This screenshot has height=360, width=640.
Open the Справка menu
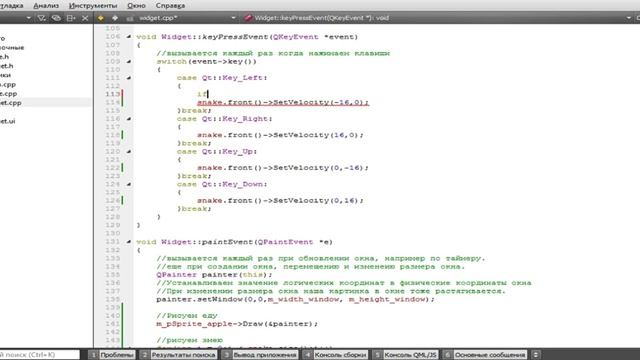tap(170, 6)
